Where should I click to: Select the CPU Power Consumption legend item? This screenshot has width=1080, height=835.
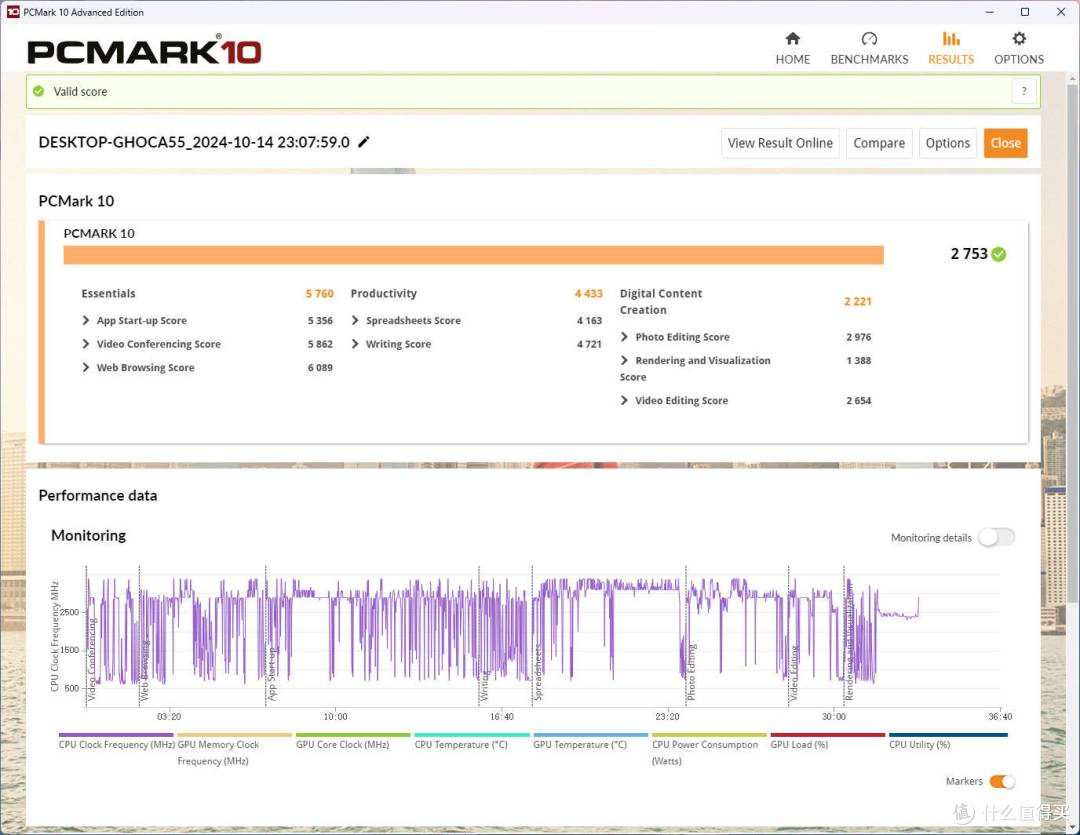(709, 750)
